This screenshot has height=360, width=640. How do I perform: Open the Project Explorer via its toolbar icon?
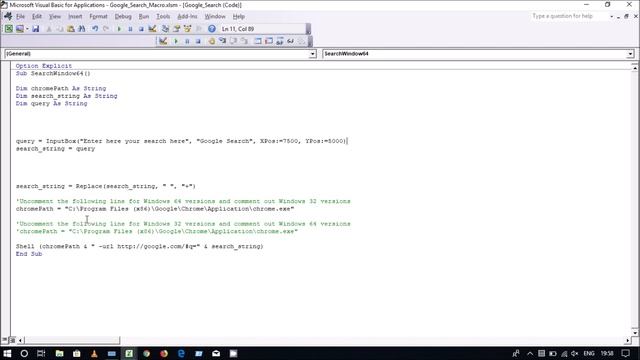click(165, 29)
